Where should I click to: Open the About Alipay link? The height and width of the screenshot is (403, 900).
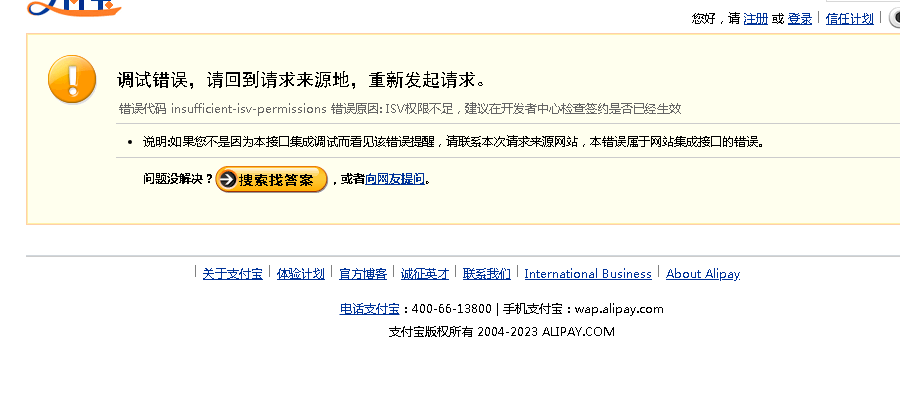[x=703, y=274]
